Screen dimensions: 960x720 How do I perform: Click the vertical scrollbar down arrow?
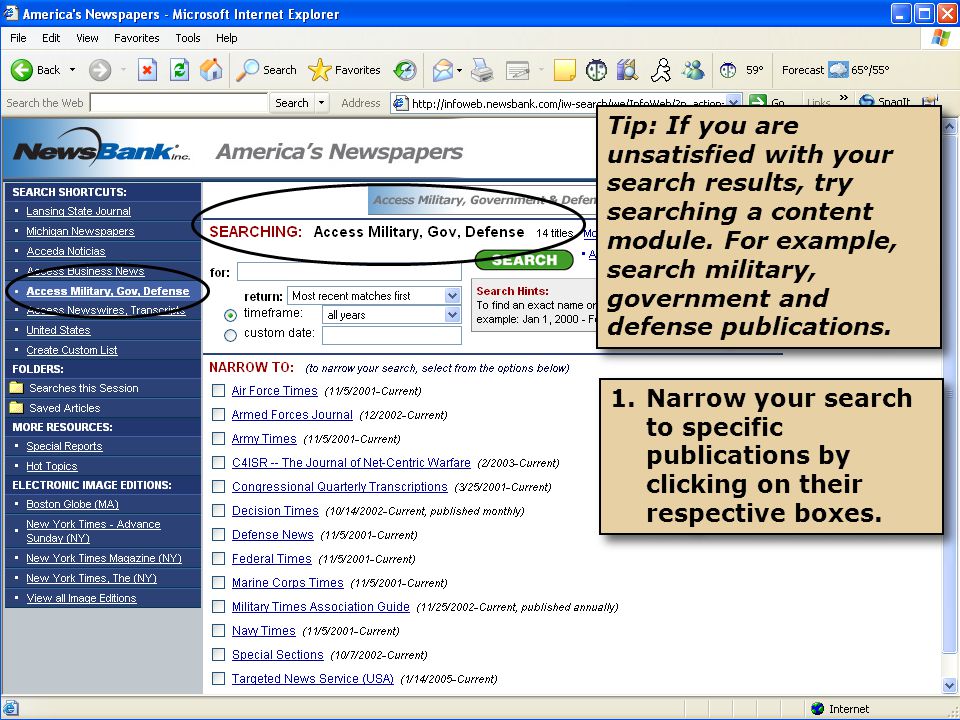click(x=949, y=685)
